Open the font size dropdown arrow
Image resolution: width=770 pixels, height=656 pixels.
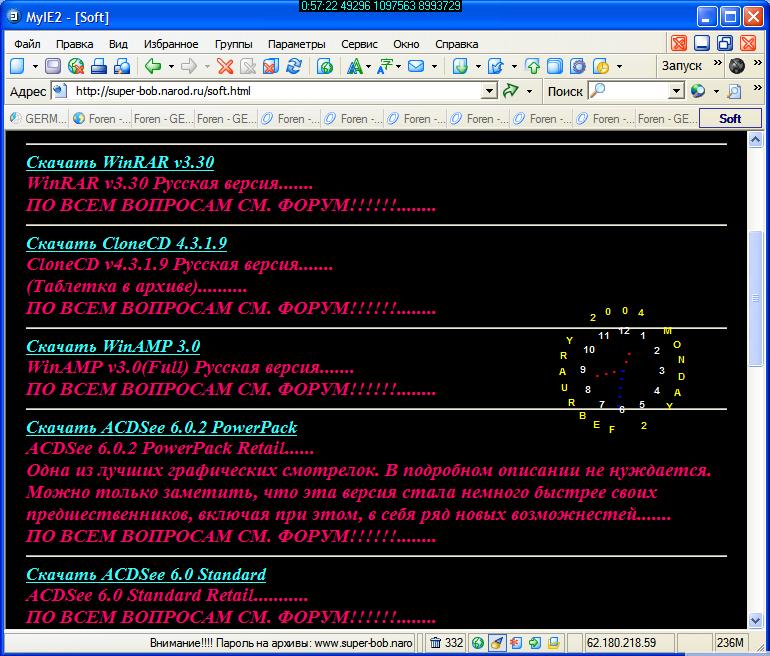point(368,66)
